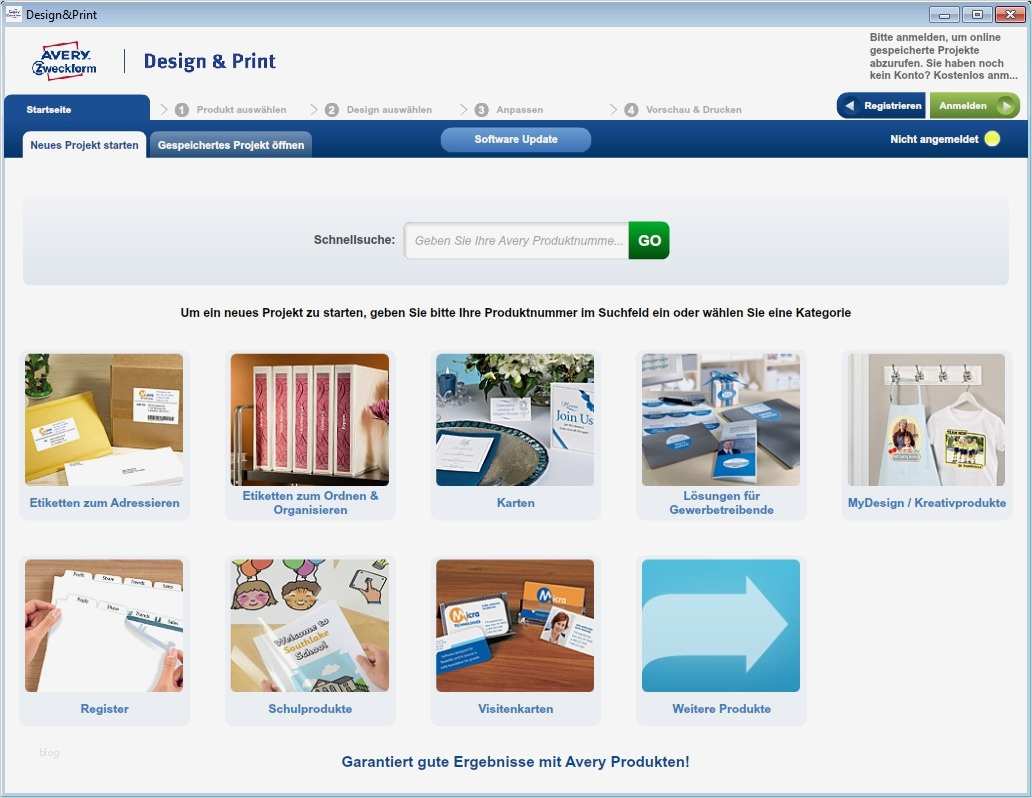Start the Software Update
This screenshot has height=798, width=1032.
click(516, 139)
